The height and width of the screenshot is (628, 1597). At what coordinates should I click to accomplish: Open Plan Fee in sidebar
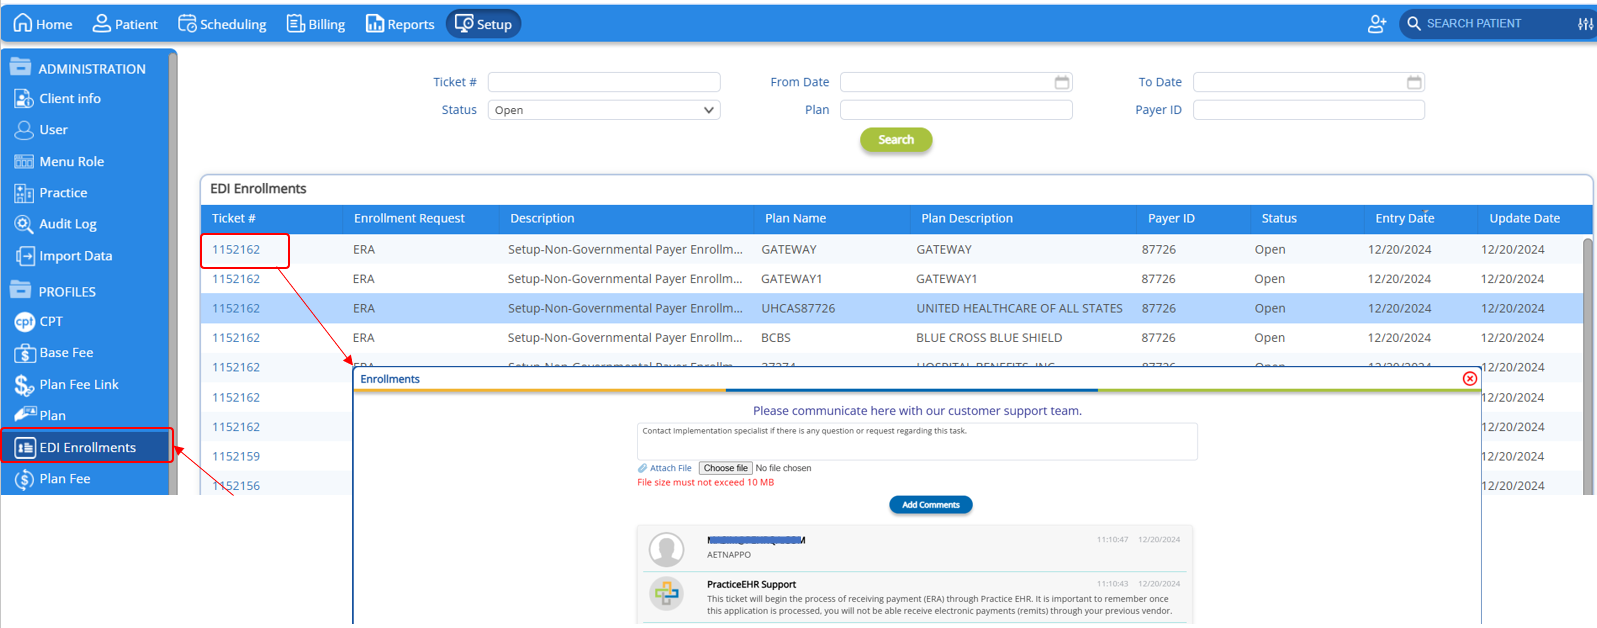(52, 479)
